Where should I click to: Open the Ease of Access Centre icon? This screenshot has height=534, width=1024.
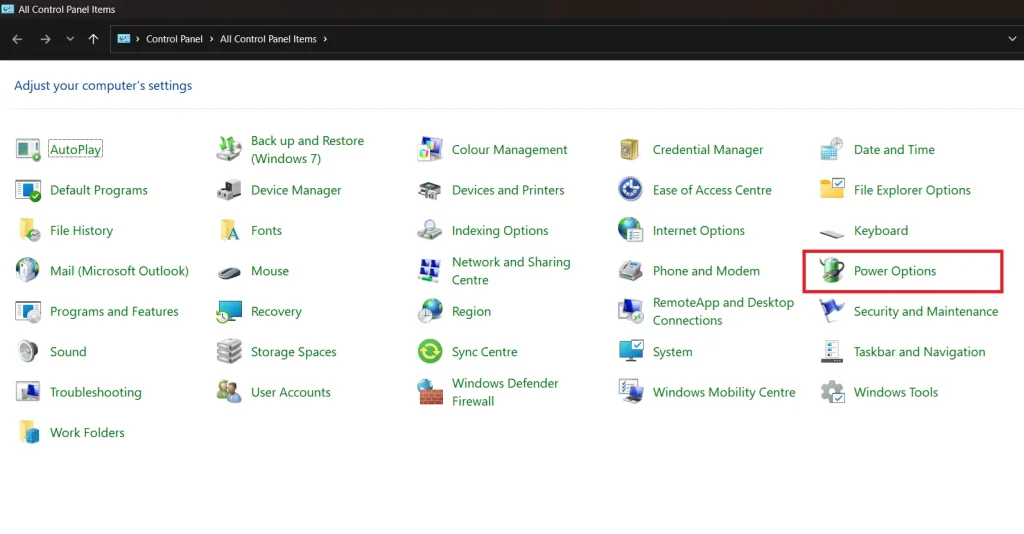tap(631, 190)
